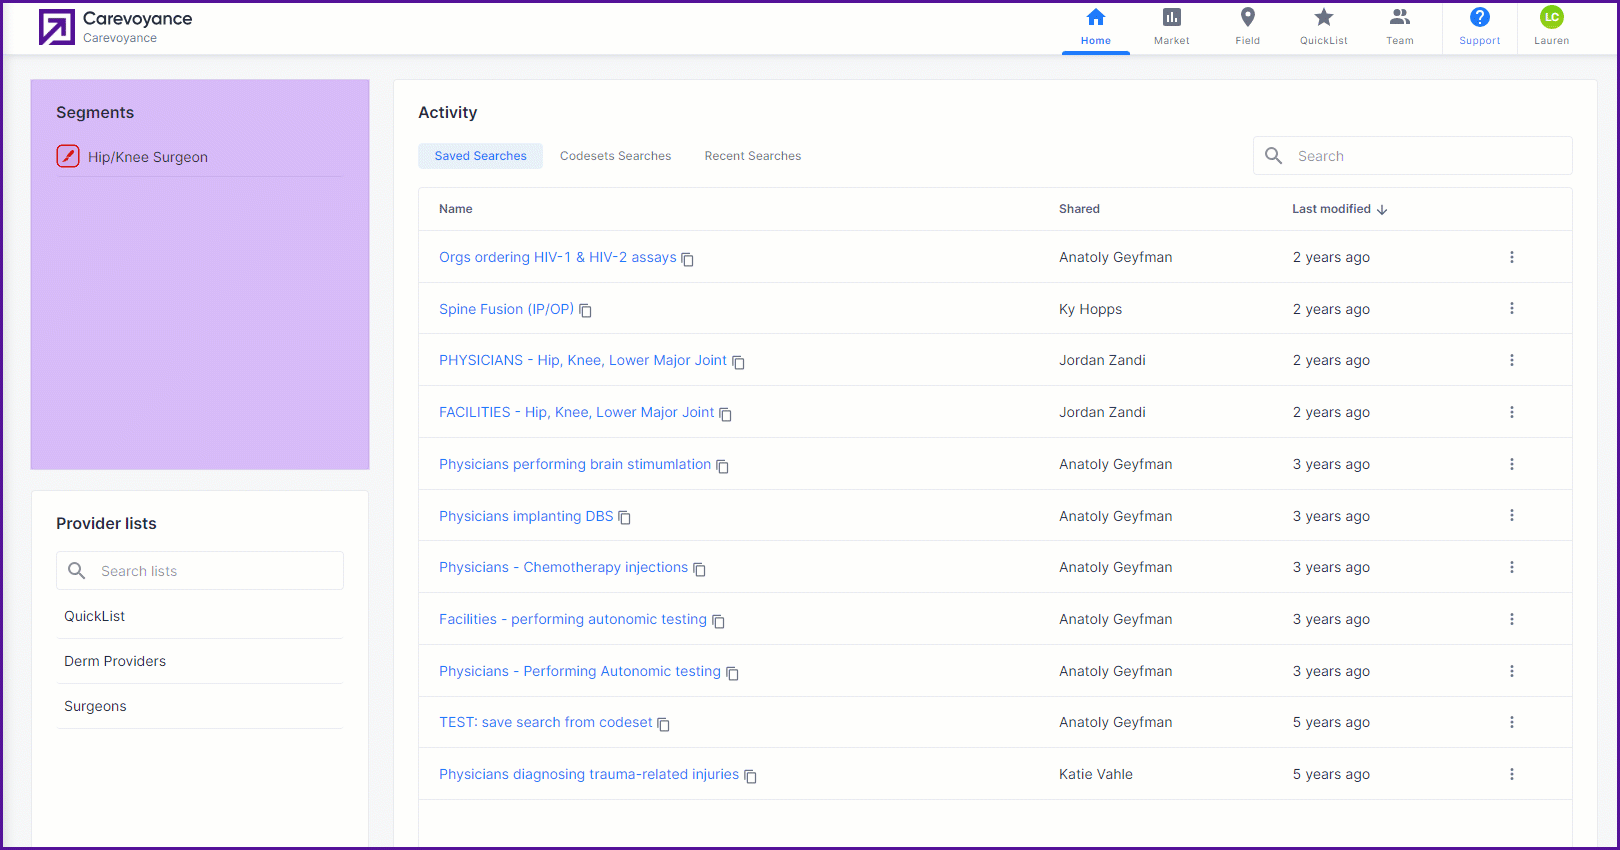
Task: Open Physicians - Chemotherapy injections search
Action: 564,567
